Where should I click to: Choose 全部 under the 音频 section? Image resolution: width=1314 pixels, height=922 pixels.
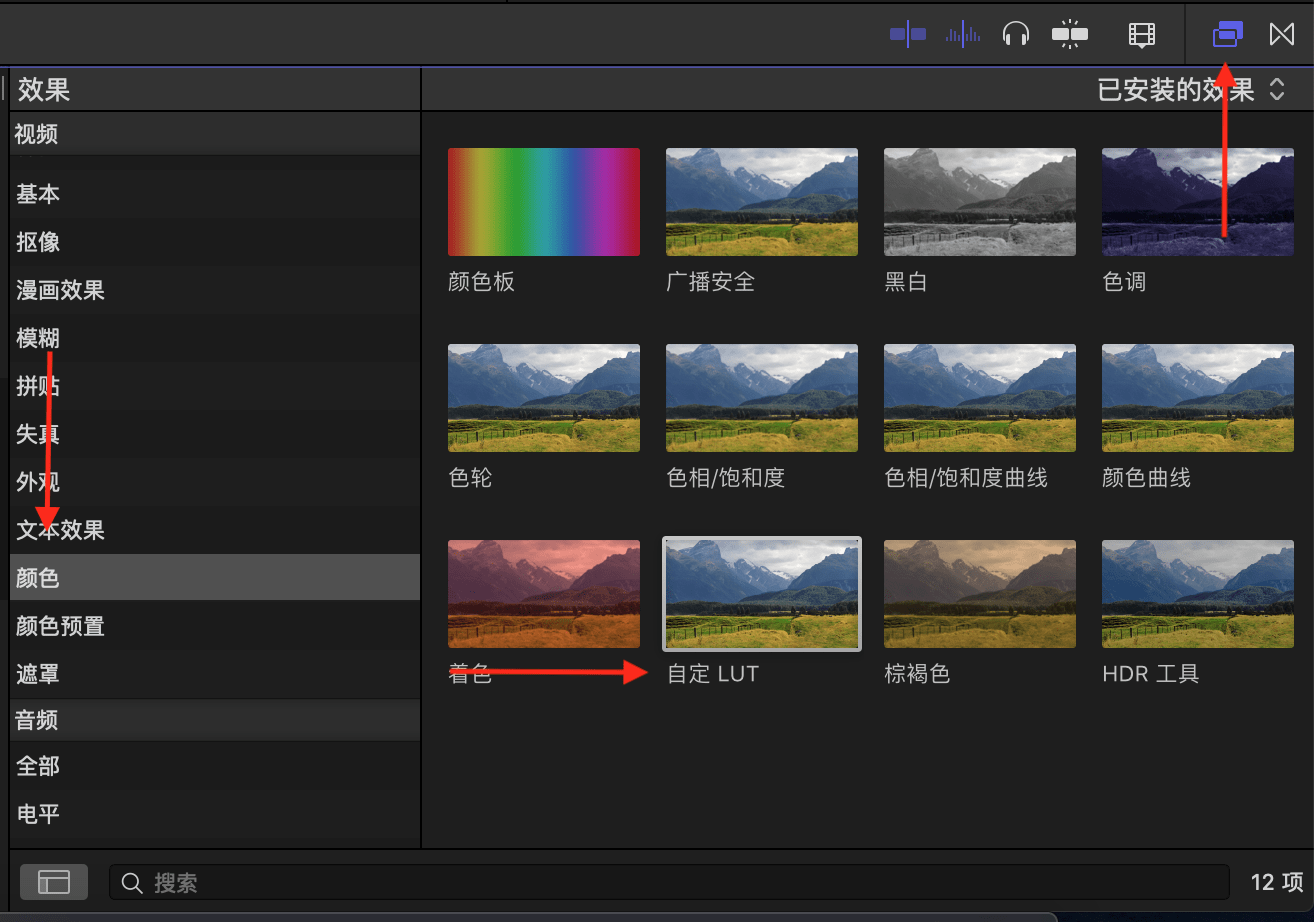pyautogui.click(x=38, y=766)
